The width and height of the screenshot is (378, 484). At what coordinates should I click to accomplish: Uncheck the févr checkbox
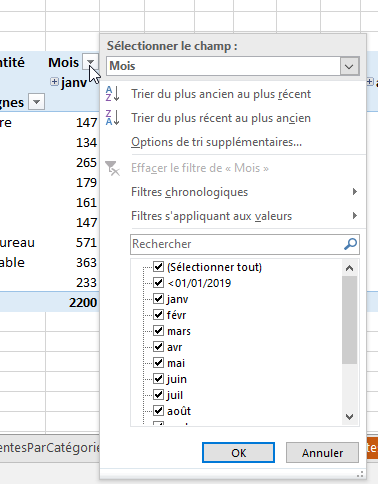158,315
